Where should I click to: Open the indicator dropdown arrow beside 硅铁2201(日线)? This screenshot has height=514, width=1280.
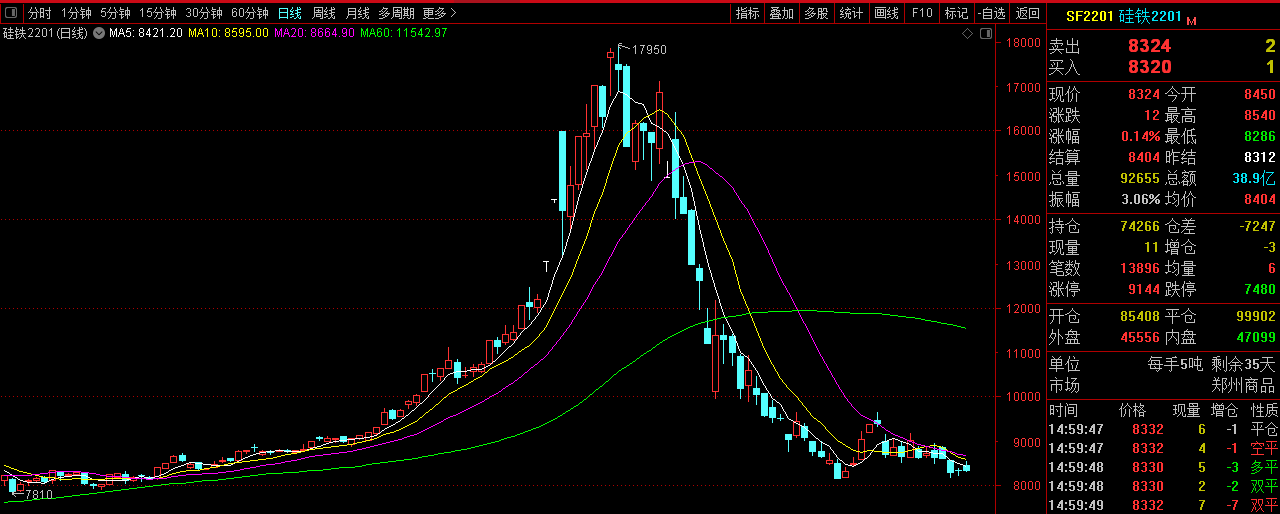[x=99, y=33]
